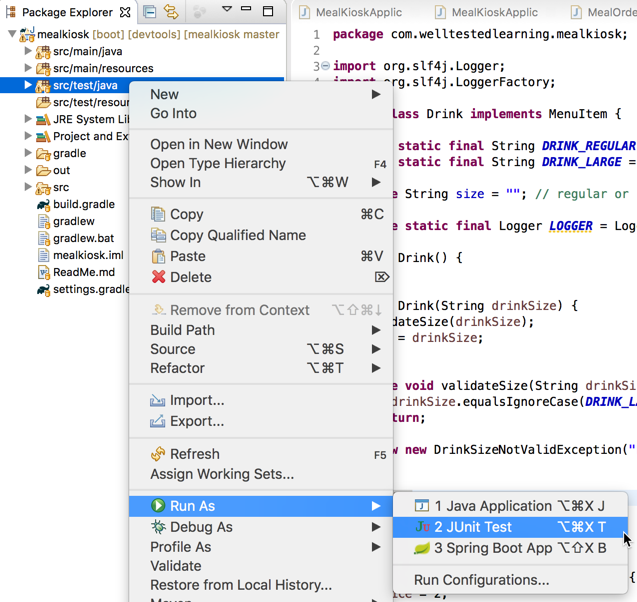Viewport: 637px width, 602px height.
Task: Select the src/main/resources folder icon
Action: (x=43, y=69)
